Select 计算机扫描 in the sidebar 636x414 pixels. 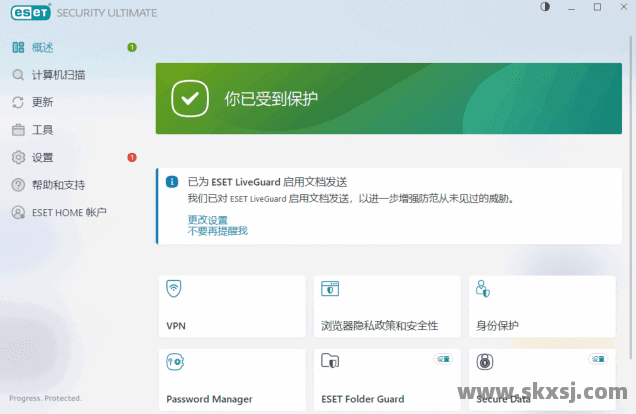click(57, 75)
